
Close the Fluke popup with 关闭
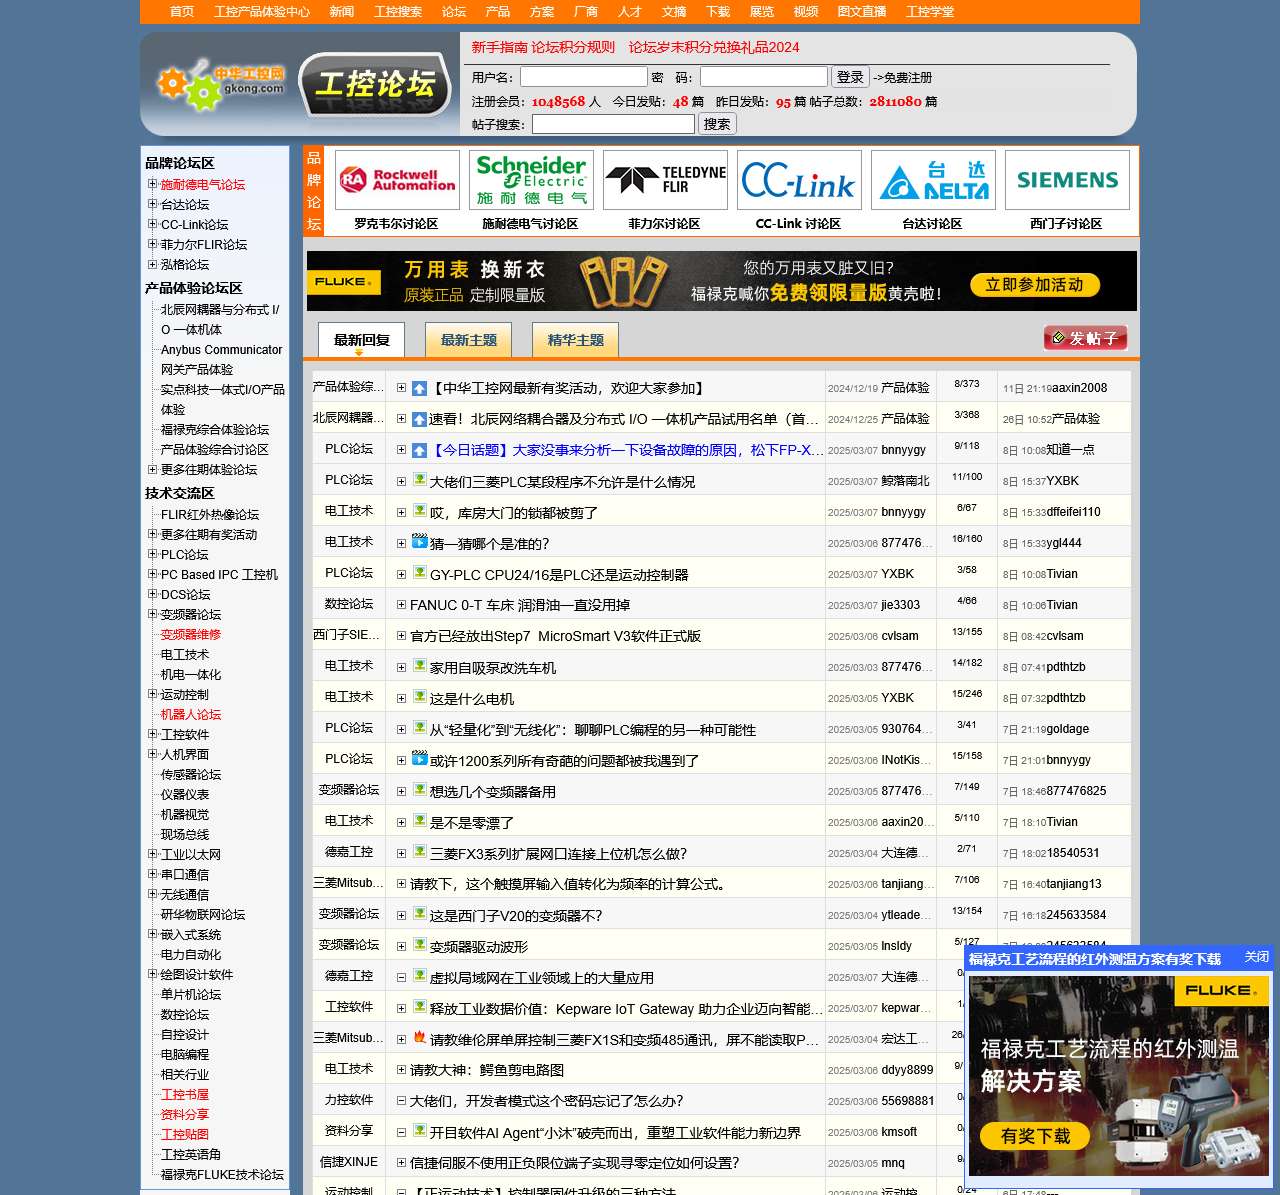coord(1257,957)
